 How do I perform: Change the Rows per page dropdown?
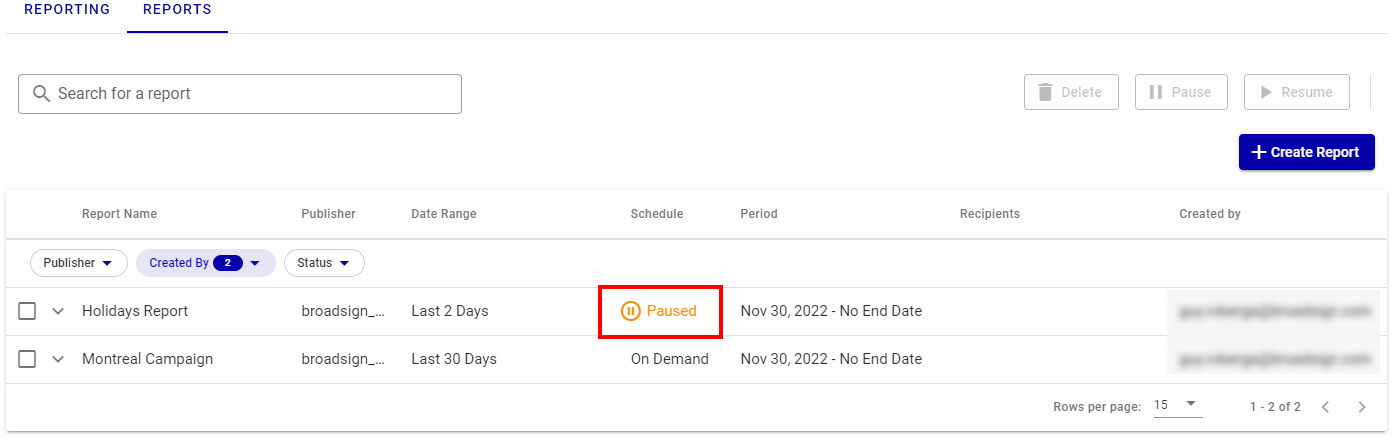pos(1177,406)
